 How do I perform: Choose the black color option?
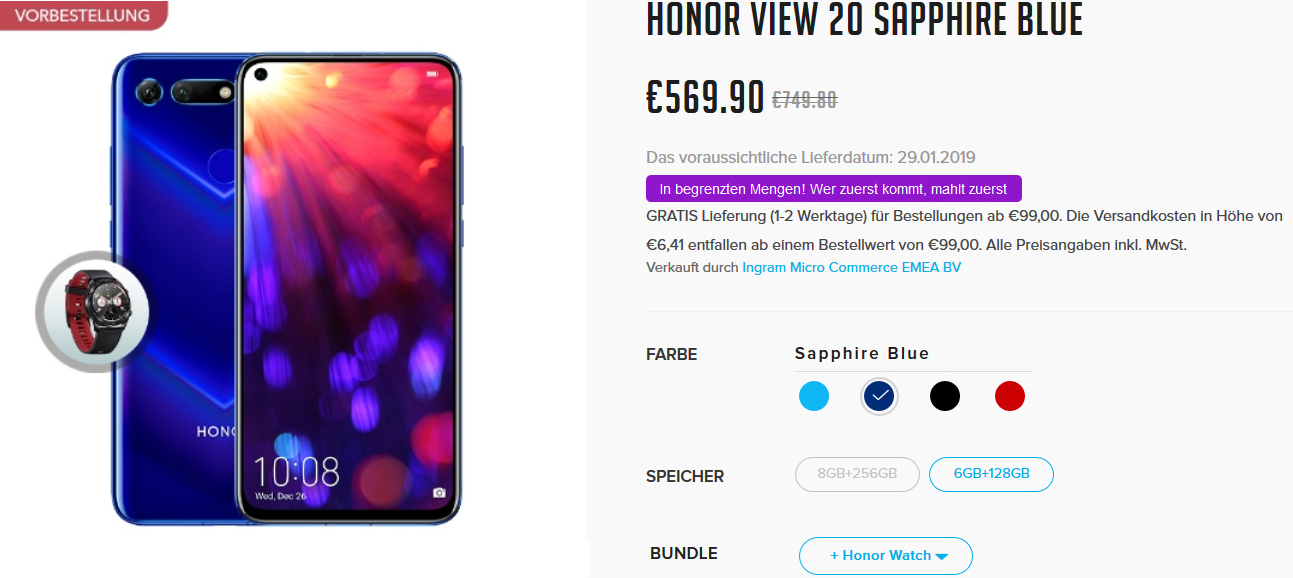(945, 397)
